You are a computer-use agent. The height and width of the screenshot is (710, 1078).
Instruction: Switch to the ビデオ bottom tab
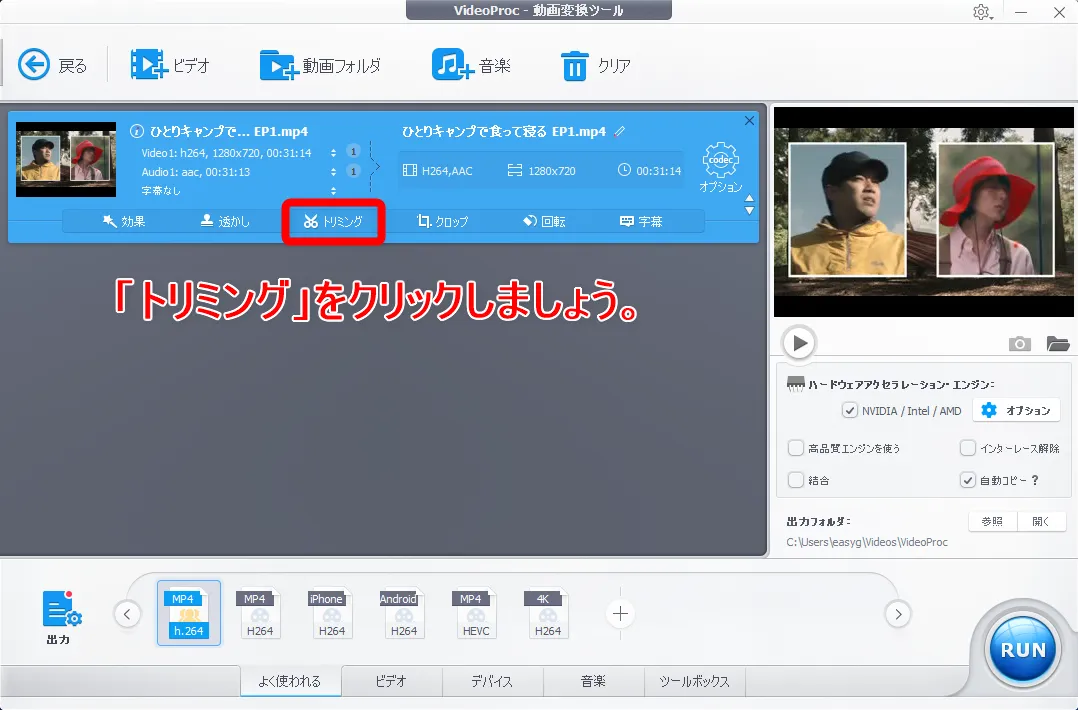click(391, 681)
